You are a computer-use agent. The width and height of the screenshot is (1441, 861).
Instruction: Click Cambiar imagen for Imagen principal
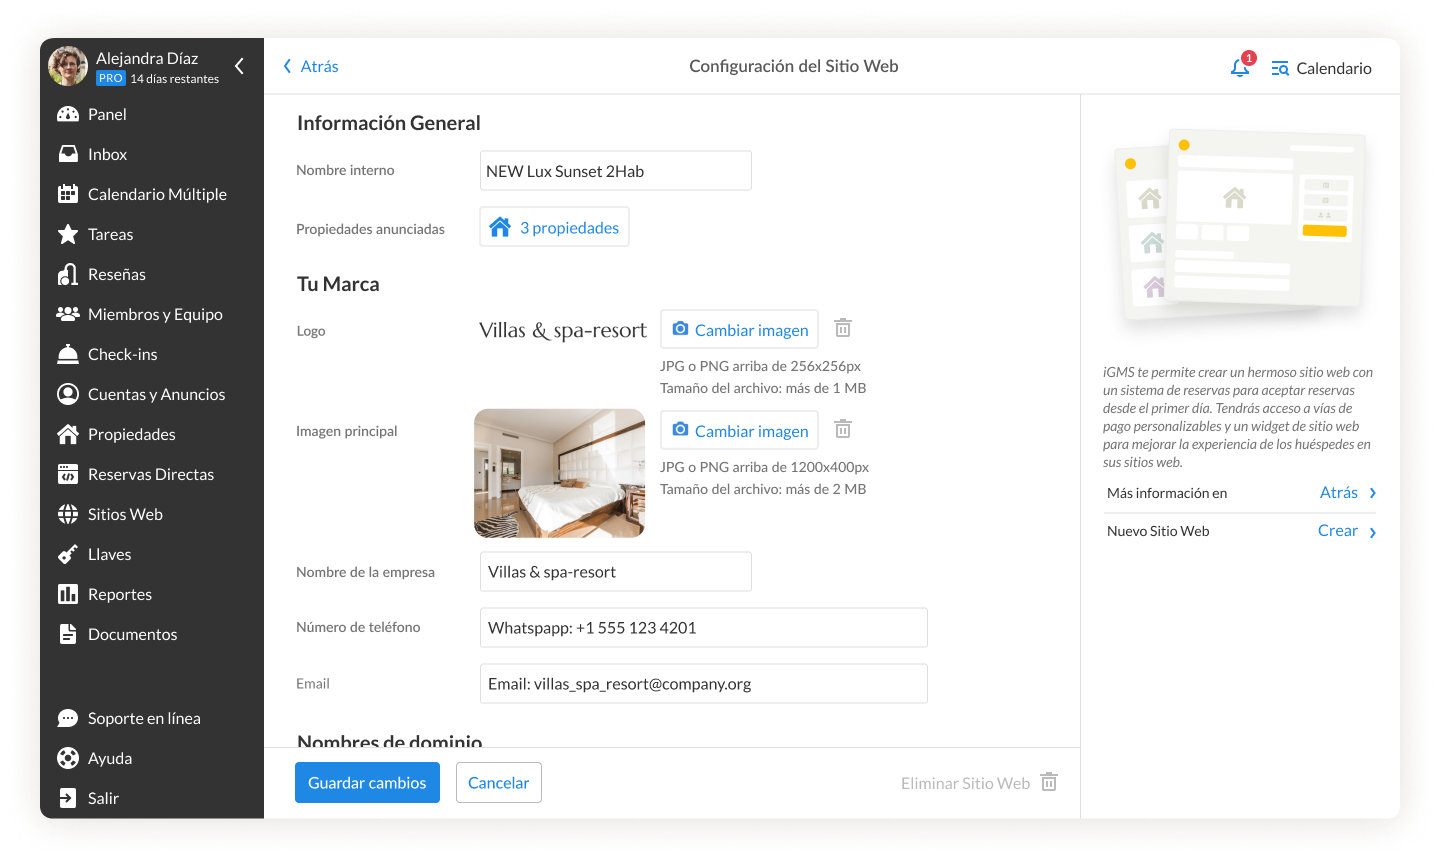740,430
